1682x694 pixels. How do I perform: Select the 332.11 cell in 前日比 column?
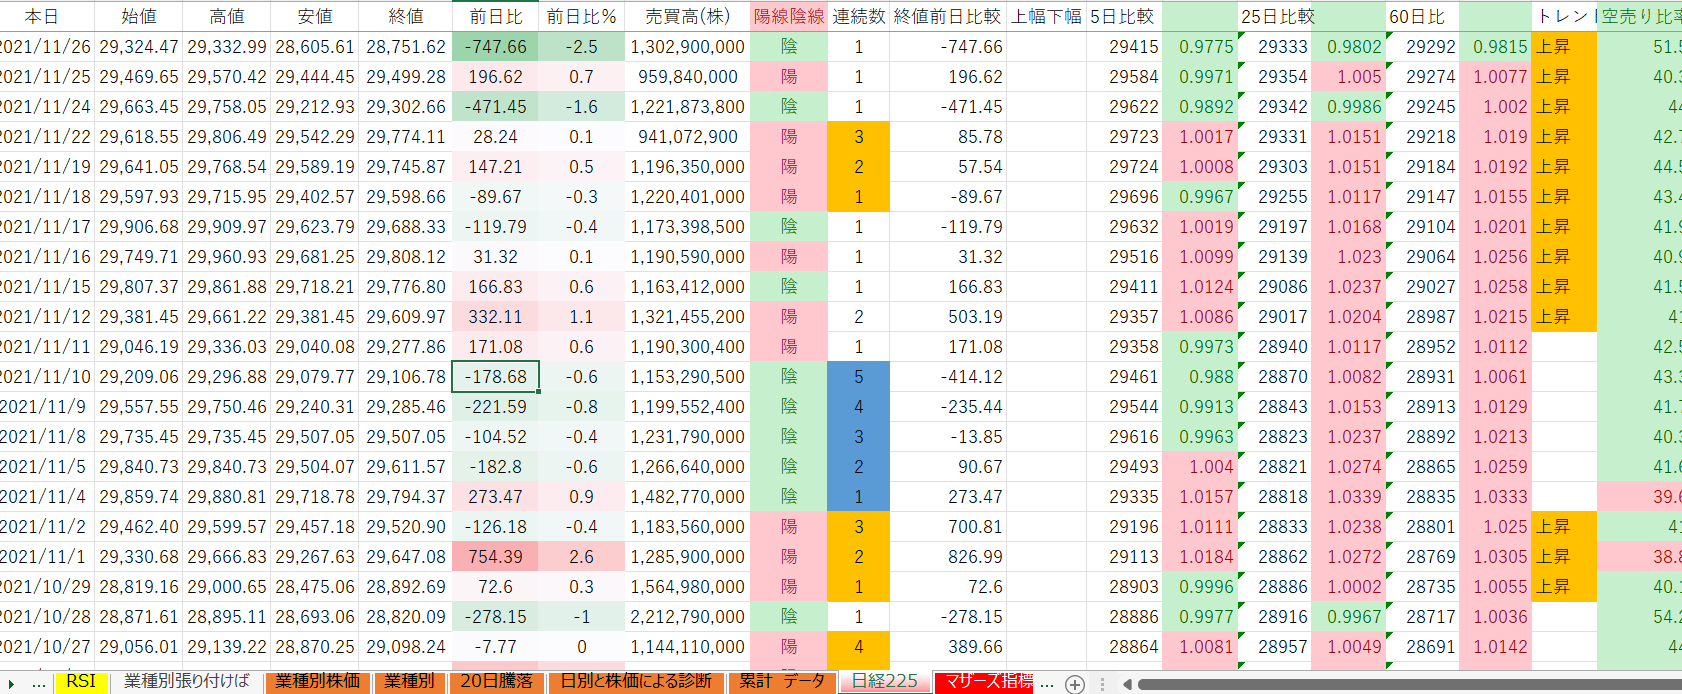click(x=496, y=317)
